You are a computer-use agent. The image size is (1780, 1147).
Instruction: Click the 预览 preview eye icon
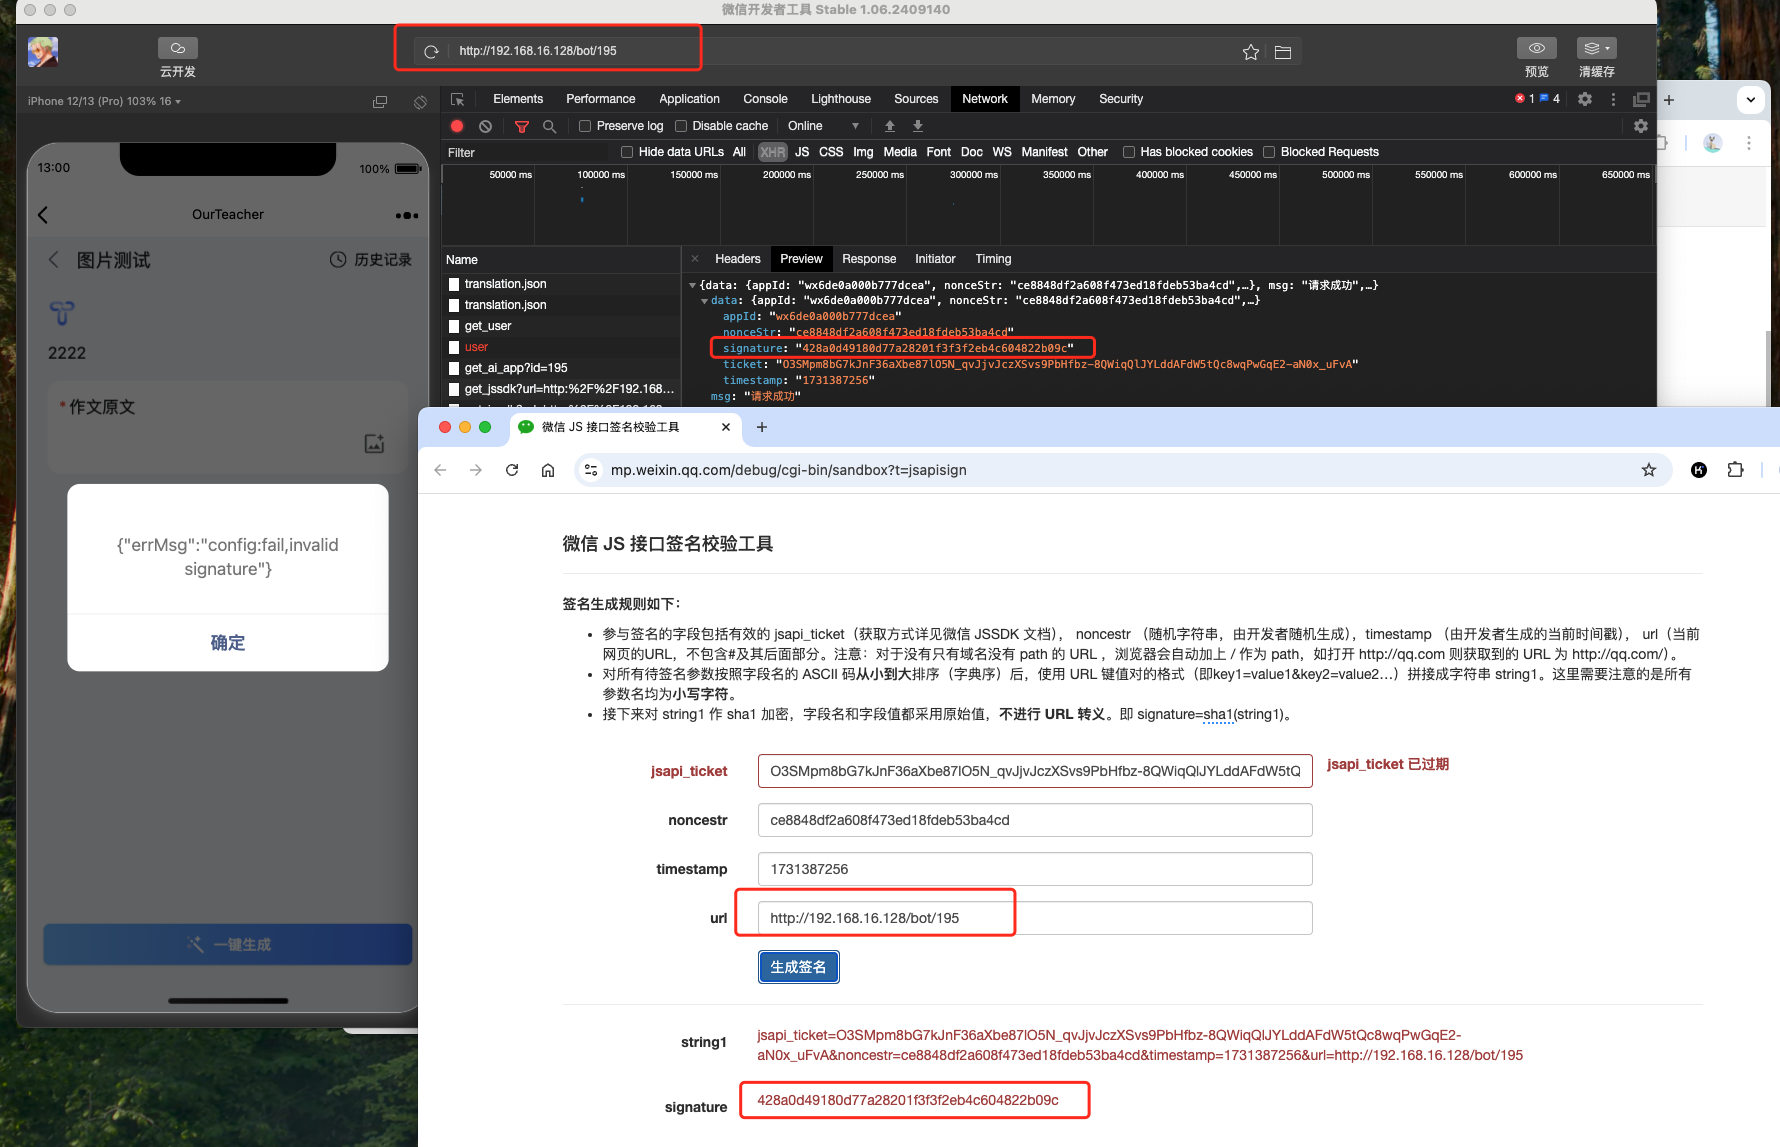[x=1537, y=48]
